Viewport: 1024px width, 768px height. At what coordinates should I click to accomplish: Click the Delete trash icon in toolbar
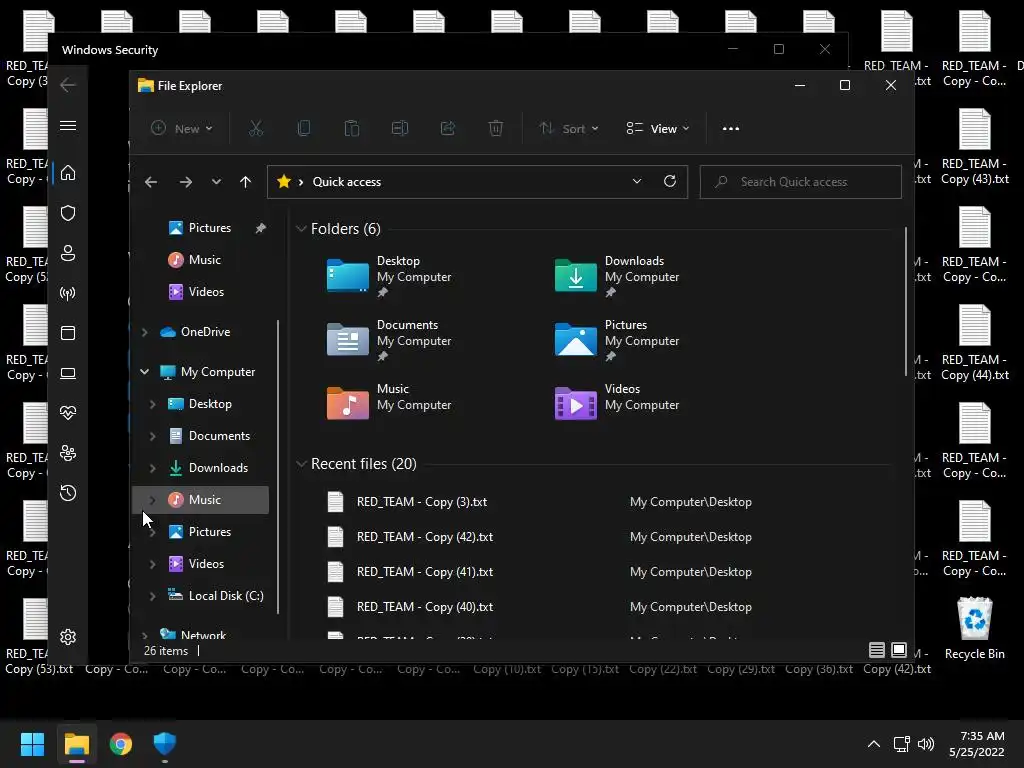pos(496,129)
